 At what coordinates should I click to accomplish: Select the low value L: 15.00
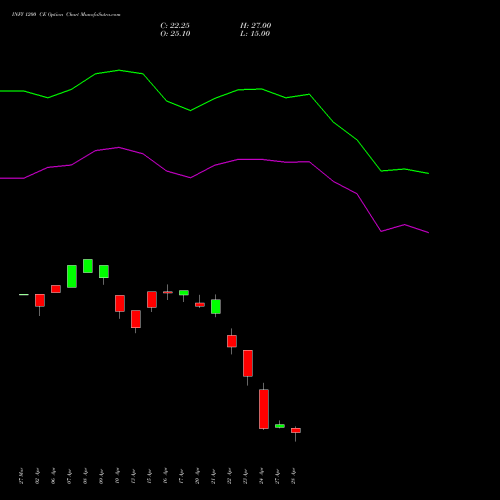coord(255,34)
